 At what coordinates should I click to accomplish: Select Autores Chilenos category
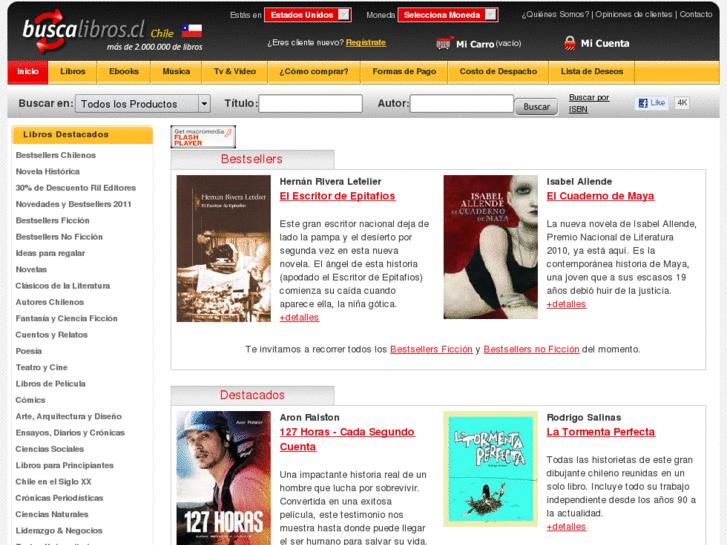[50, 302]
